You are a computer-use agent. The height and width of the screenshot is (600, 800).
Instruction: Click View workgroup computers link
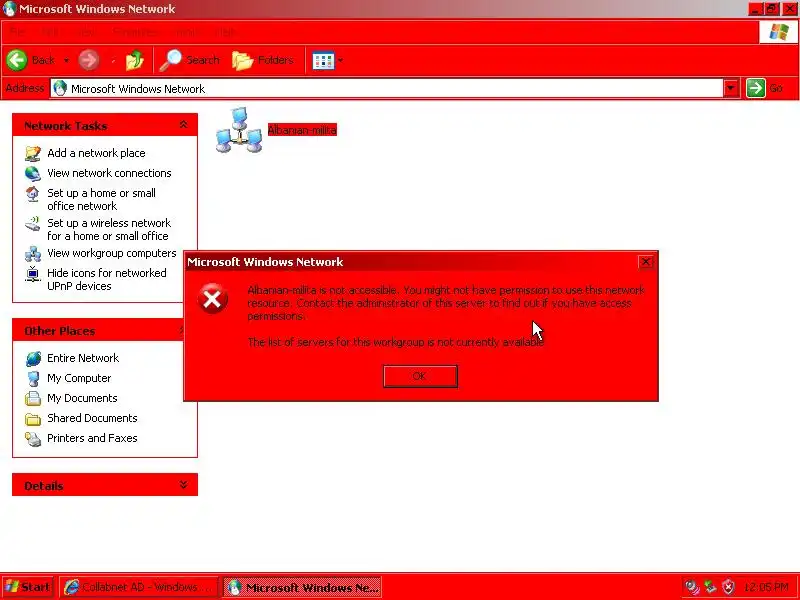tap(112, 253)
